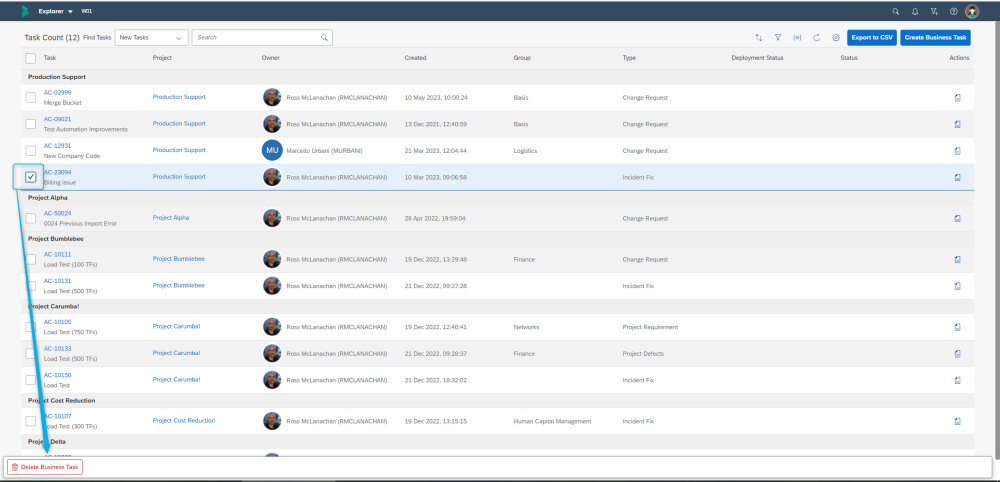
Task: Click the Project column header
Action: [x=162, y=58]
